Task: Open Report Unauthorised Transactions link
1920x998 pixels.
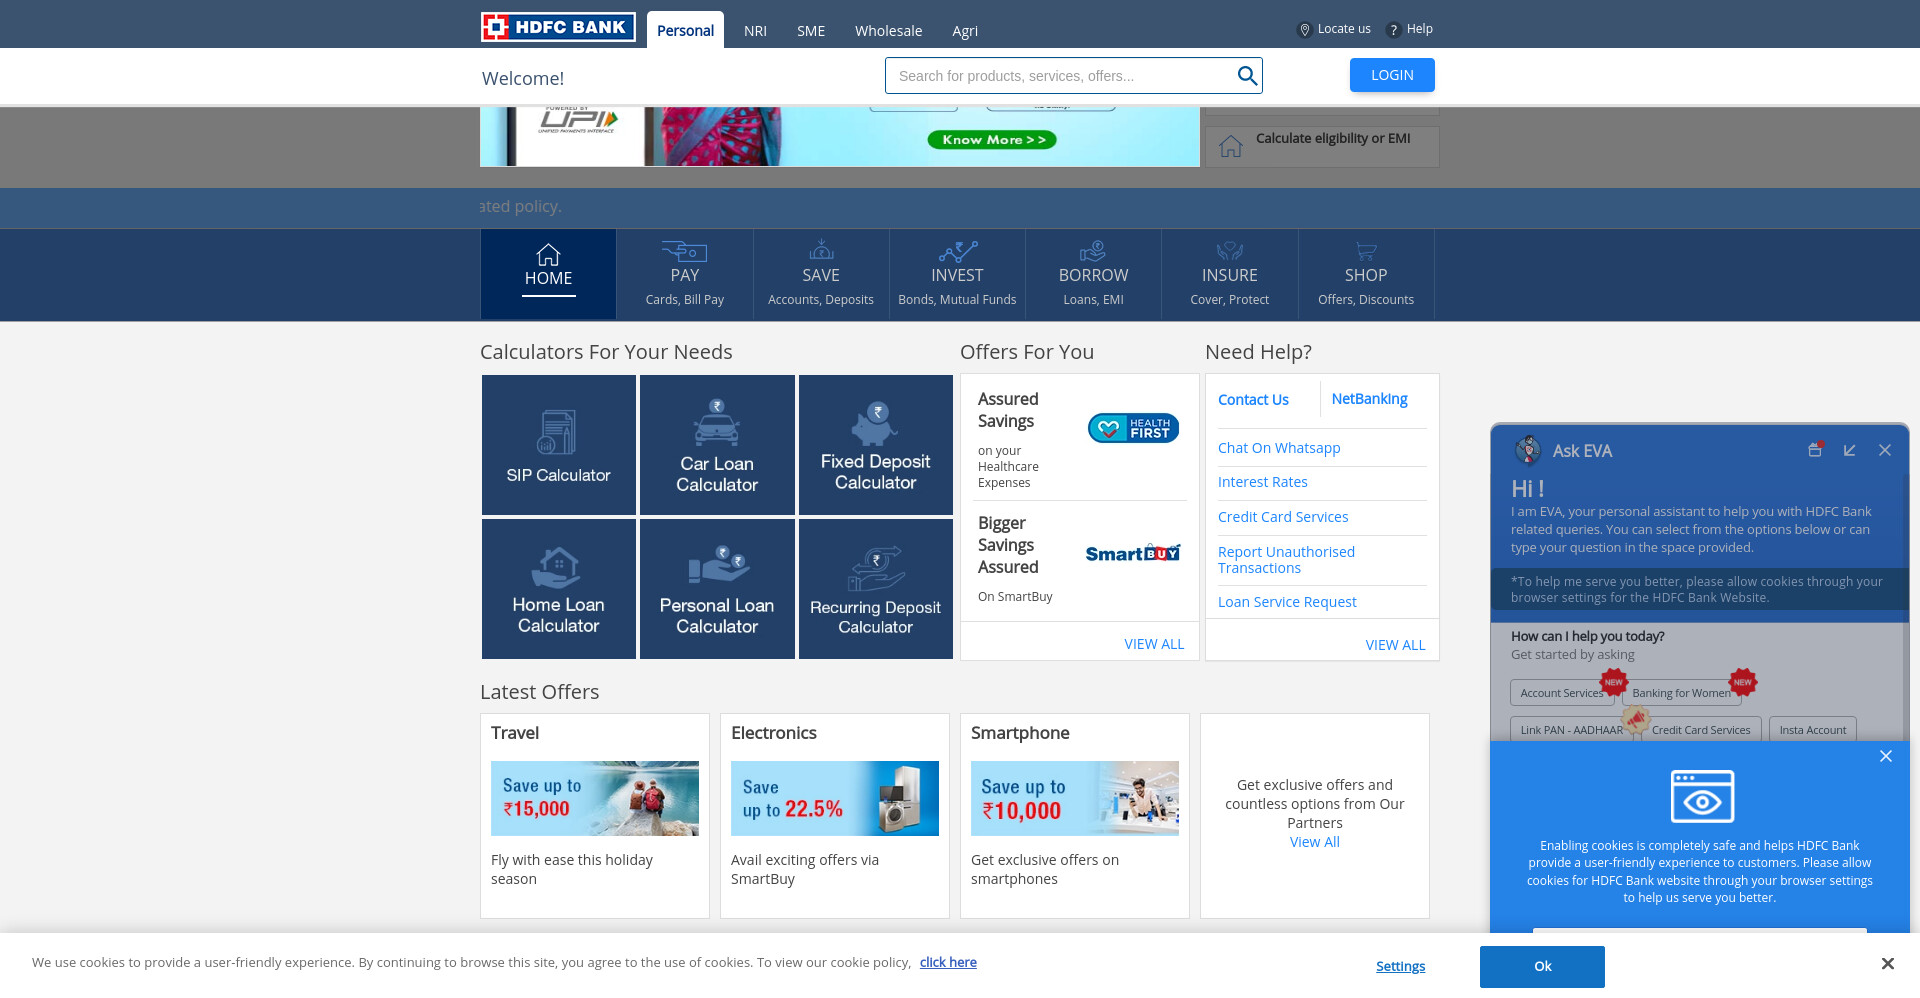Action: [1286, 560]
